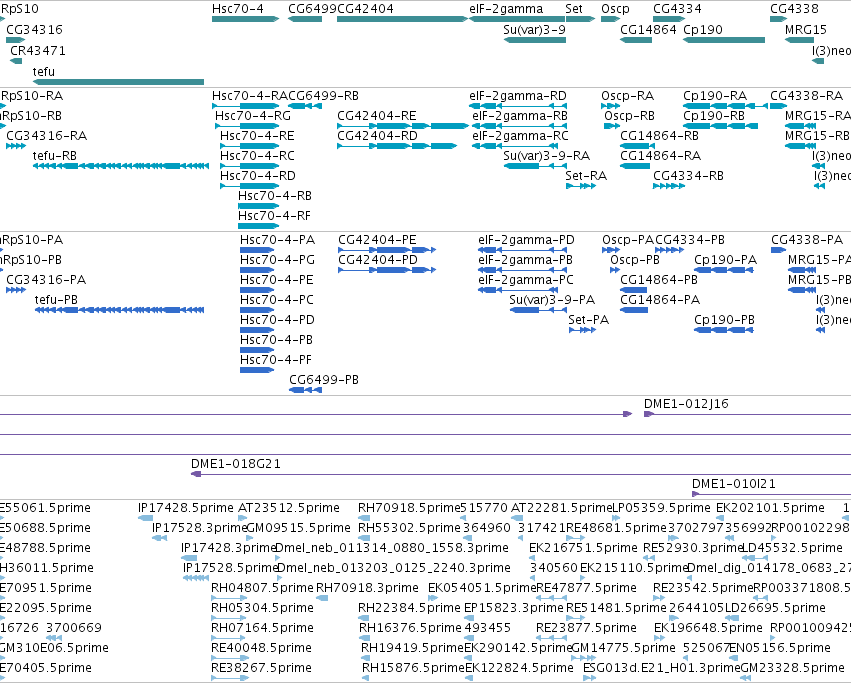Click EST IP17428.5prime

tap(145, 518)
